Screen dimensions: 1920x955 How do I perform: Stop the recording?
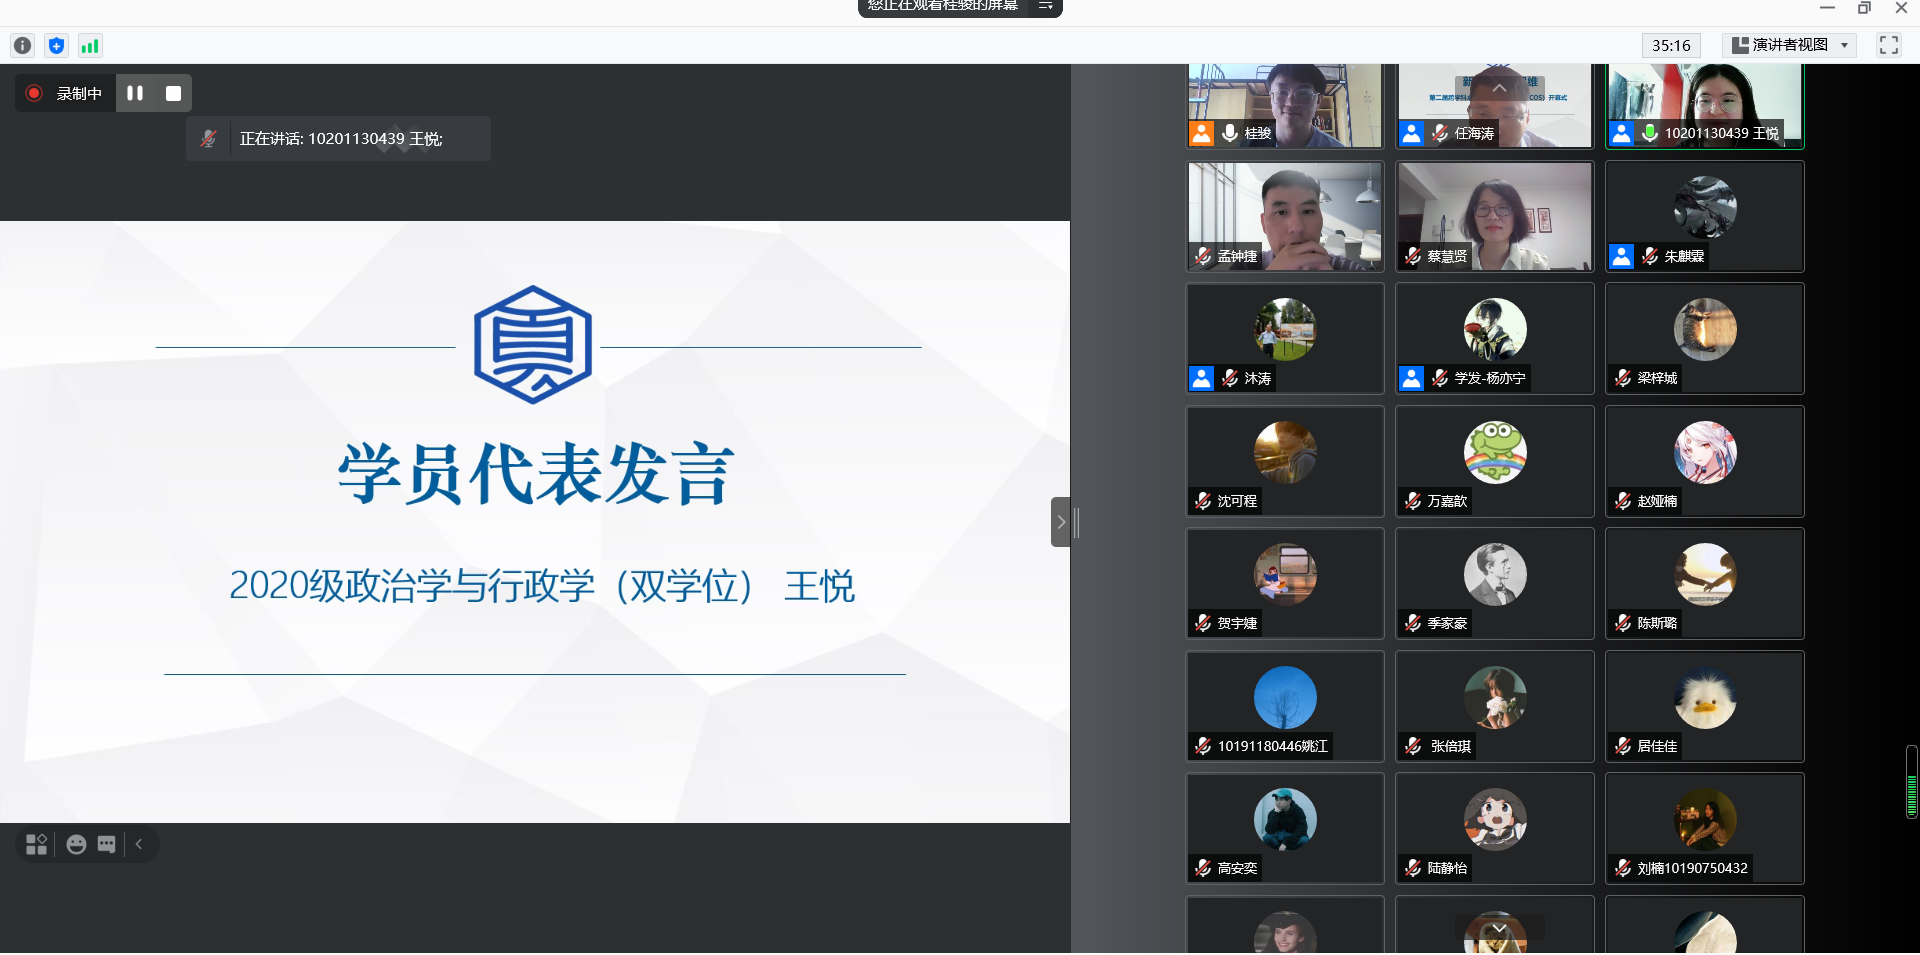pyautogui.click(x=173, y=93)
